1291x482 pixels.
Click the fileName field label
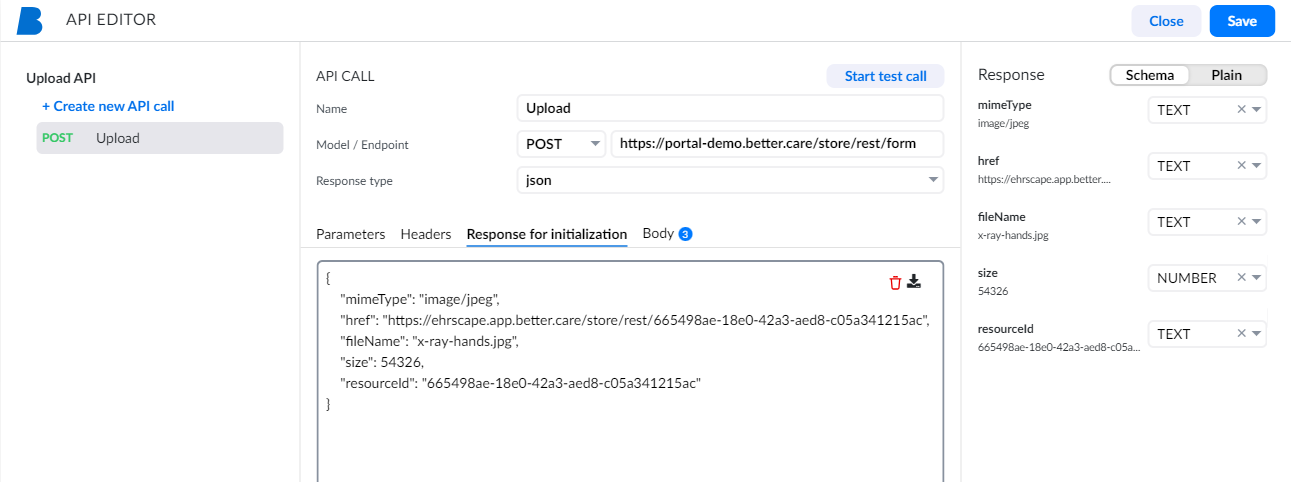click(1001, 216)
